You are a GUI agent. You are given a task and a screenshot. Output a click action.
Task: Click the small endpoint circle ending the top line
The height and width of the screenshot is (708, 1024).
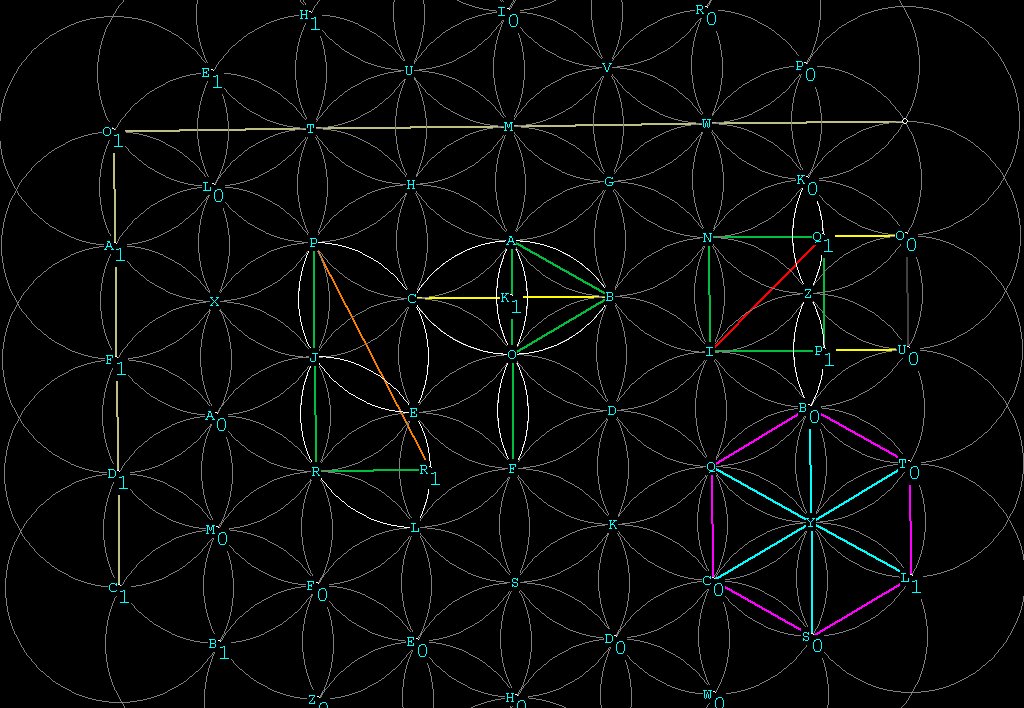click(905, 122)
